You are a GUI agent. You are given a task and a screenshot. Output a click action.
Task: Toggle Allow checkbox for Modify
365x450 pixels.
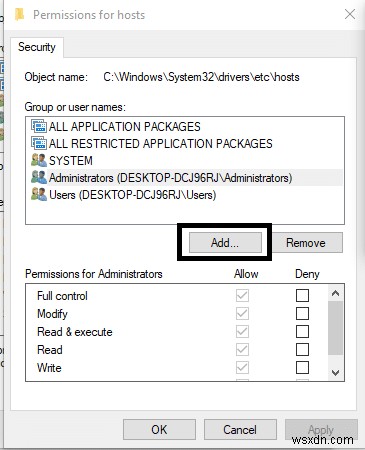pyautogui.click(x=242, y=313)
